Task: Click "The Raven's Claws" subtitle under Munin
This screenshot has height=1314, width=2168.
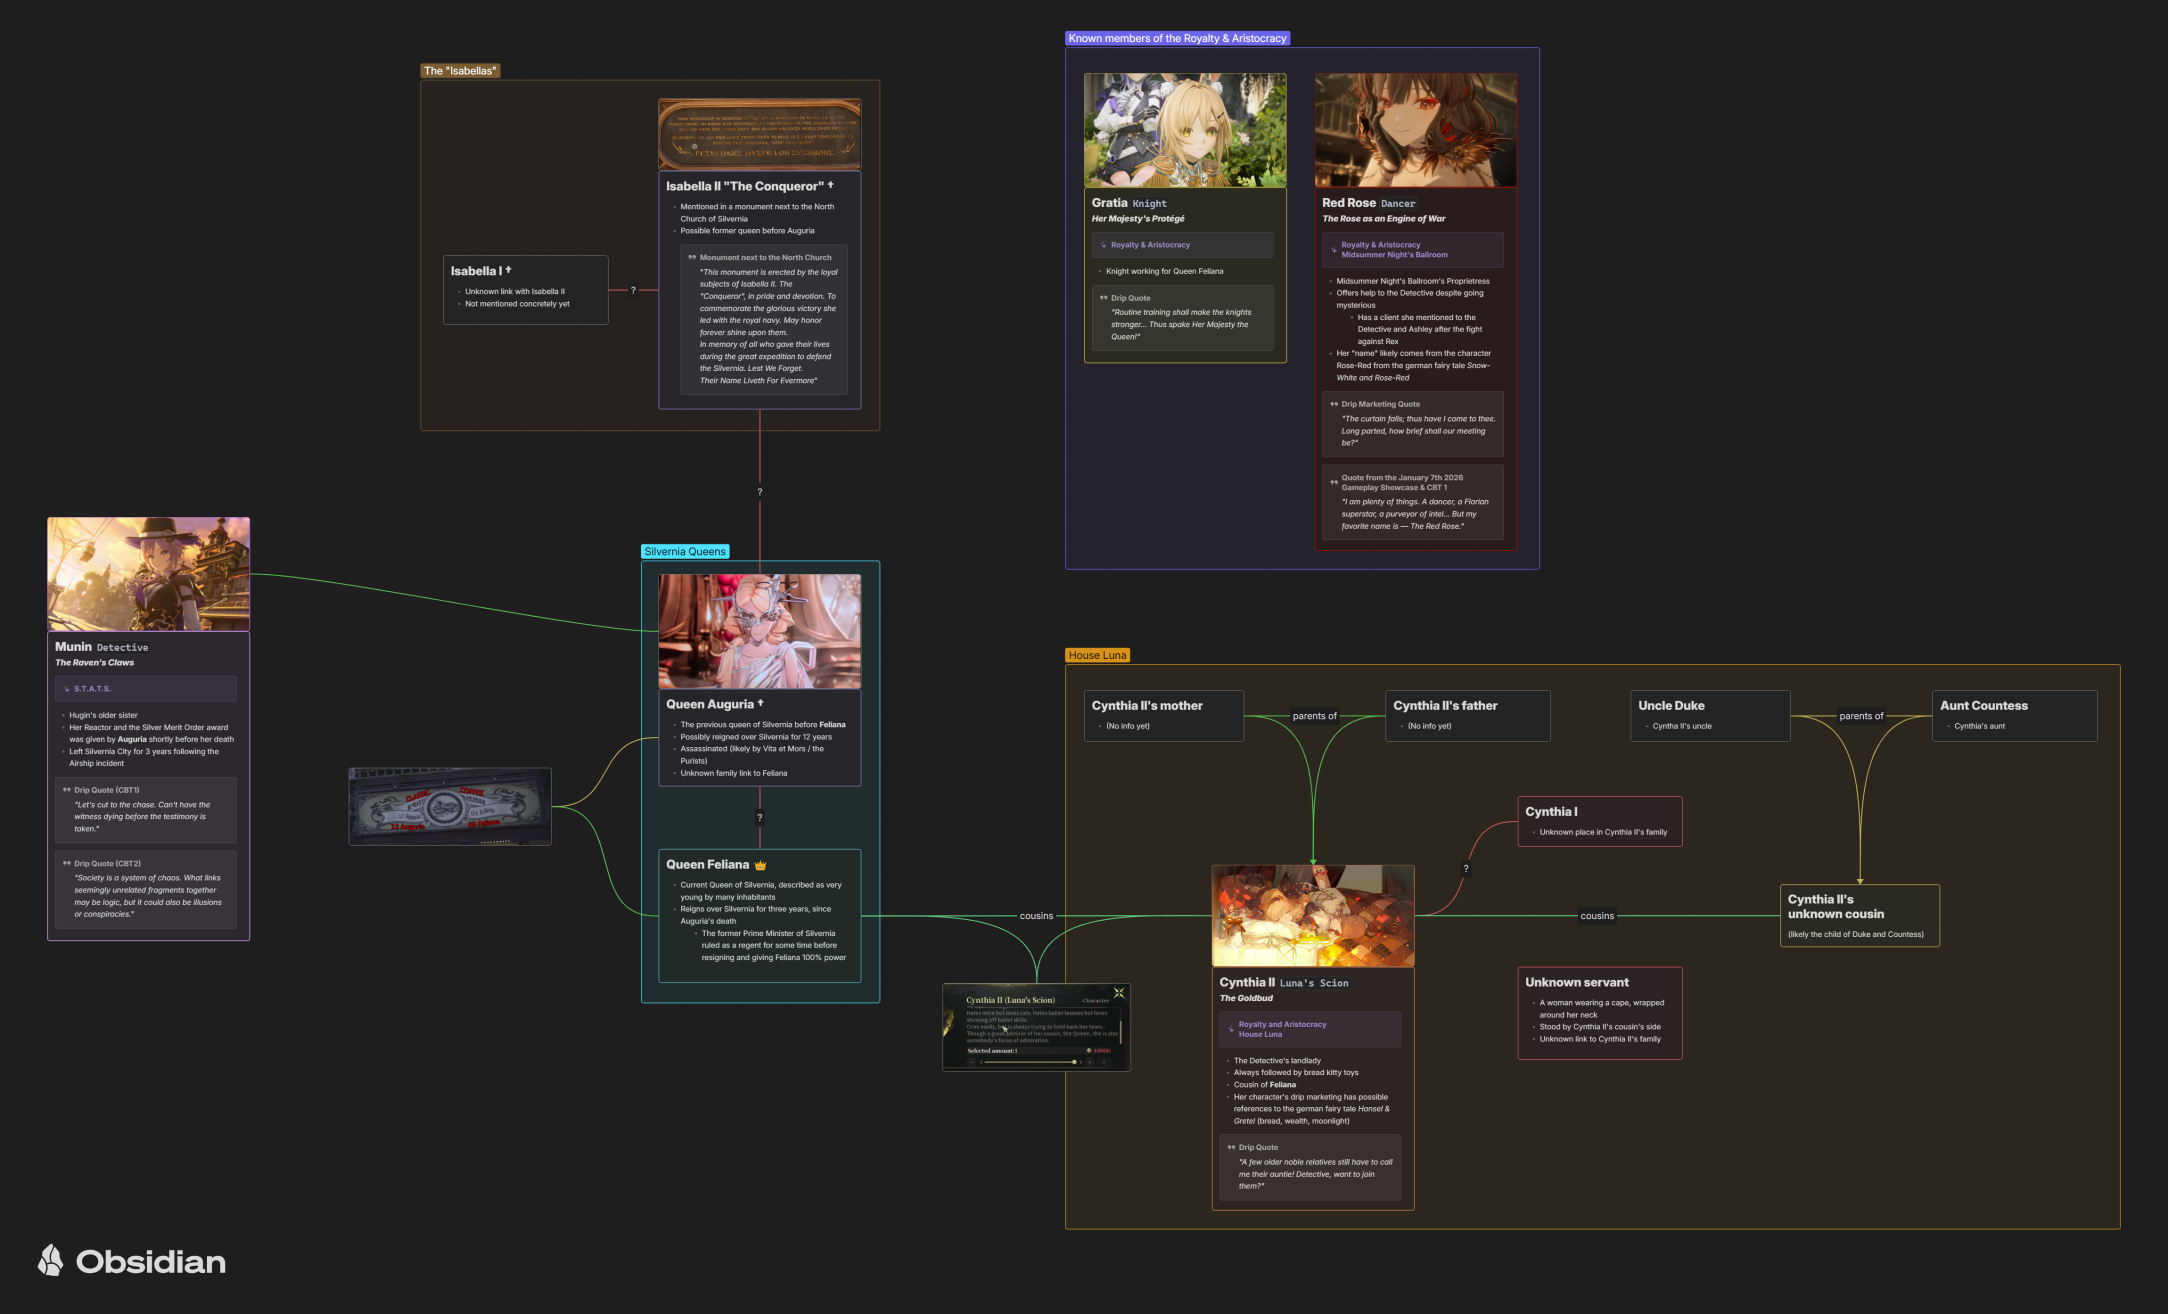Action: (94, 662)
